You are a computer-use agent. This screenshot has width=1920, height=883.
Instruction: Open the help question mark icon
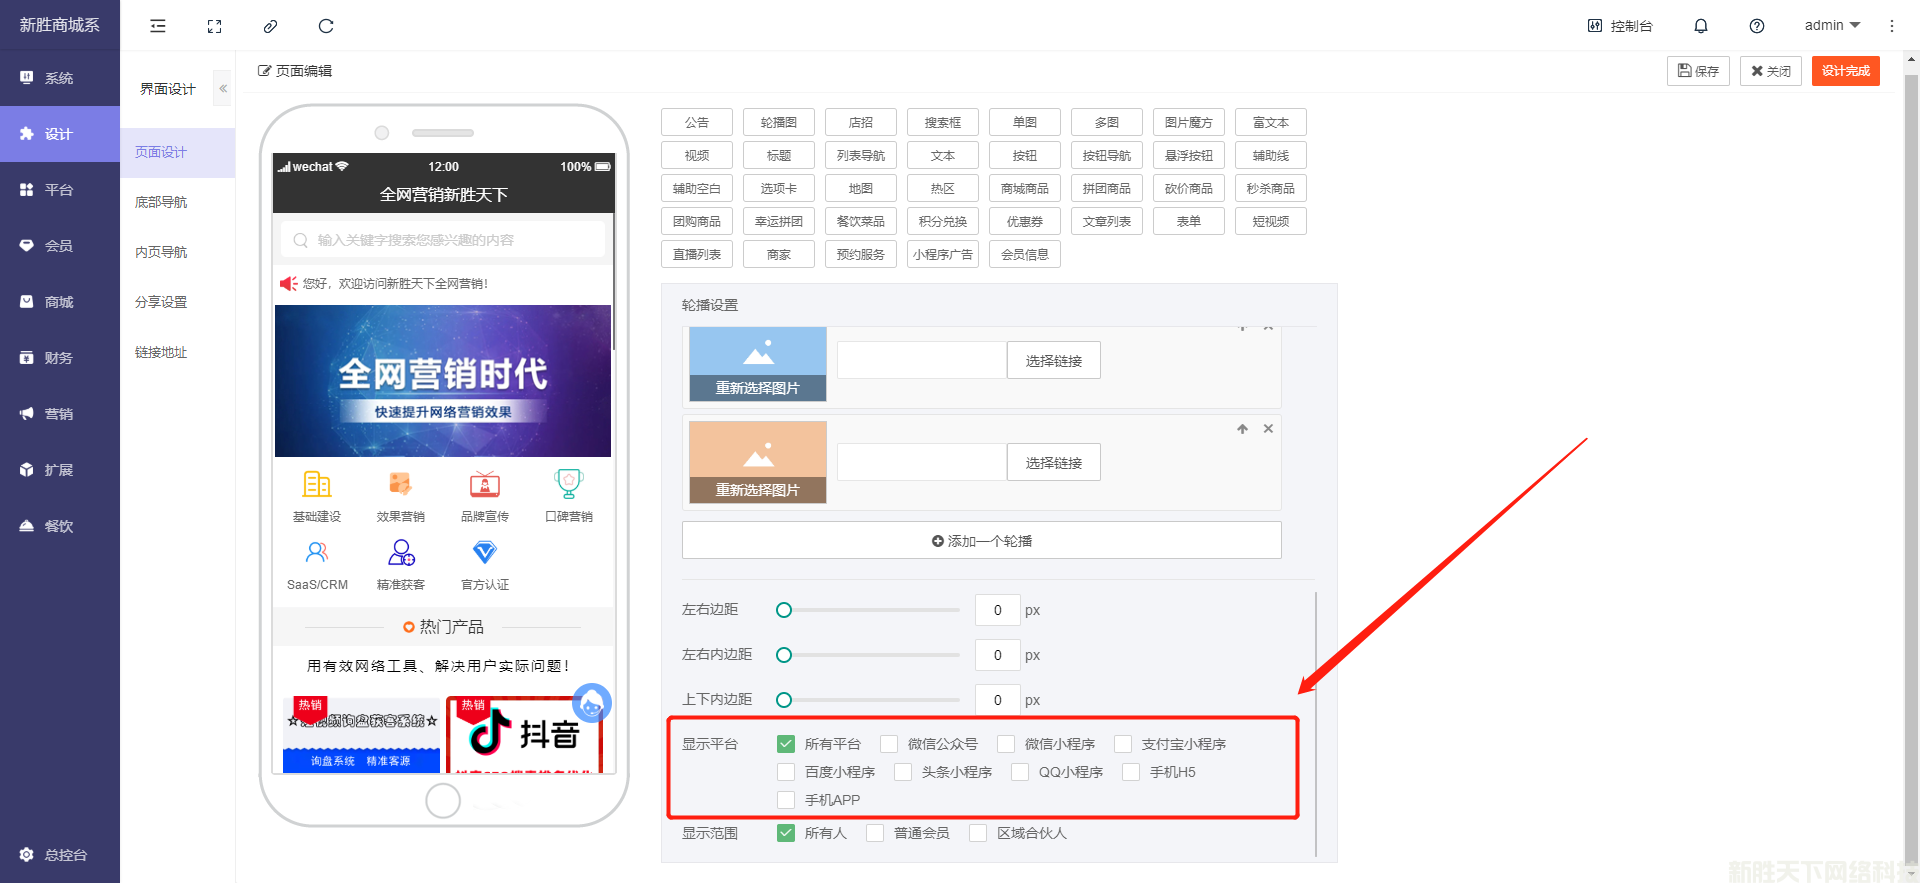[1756, 26]
